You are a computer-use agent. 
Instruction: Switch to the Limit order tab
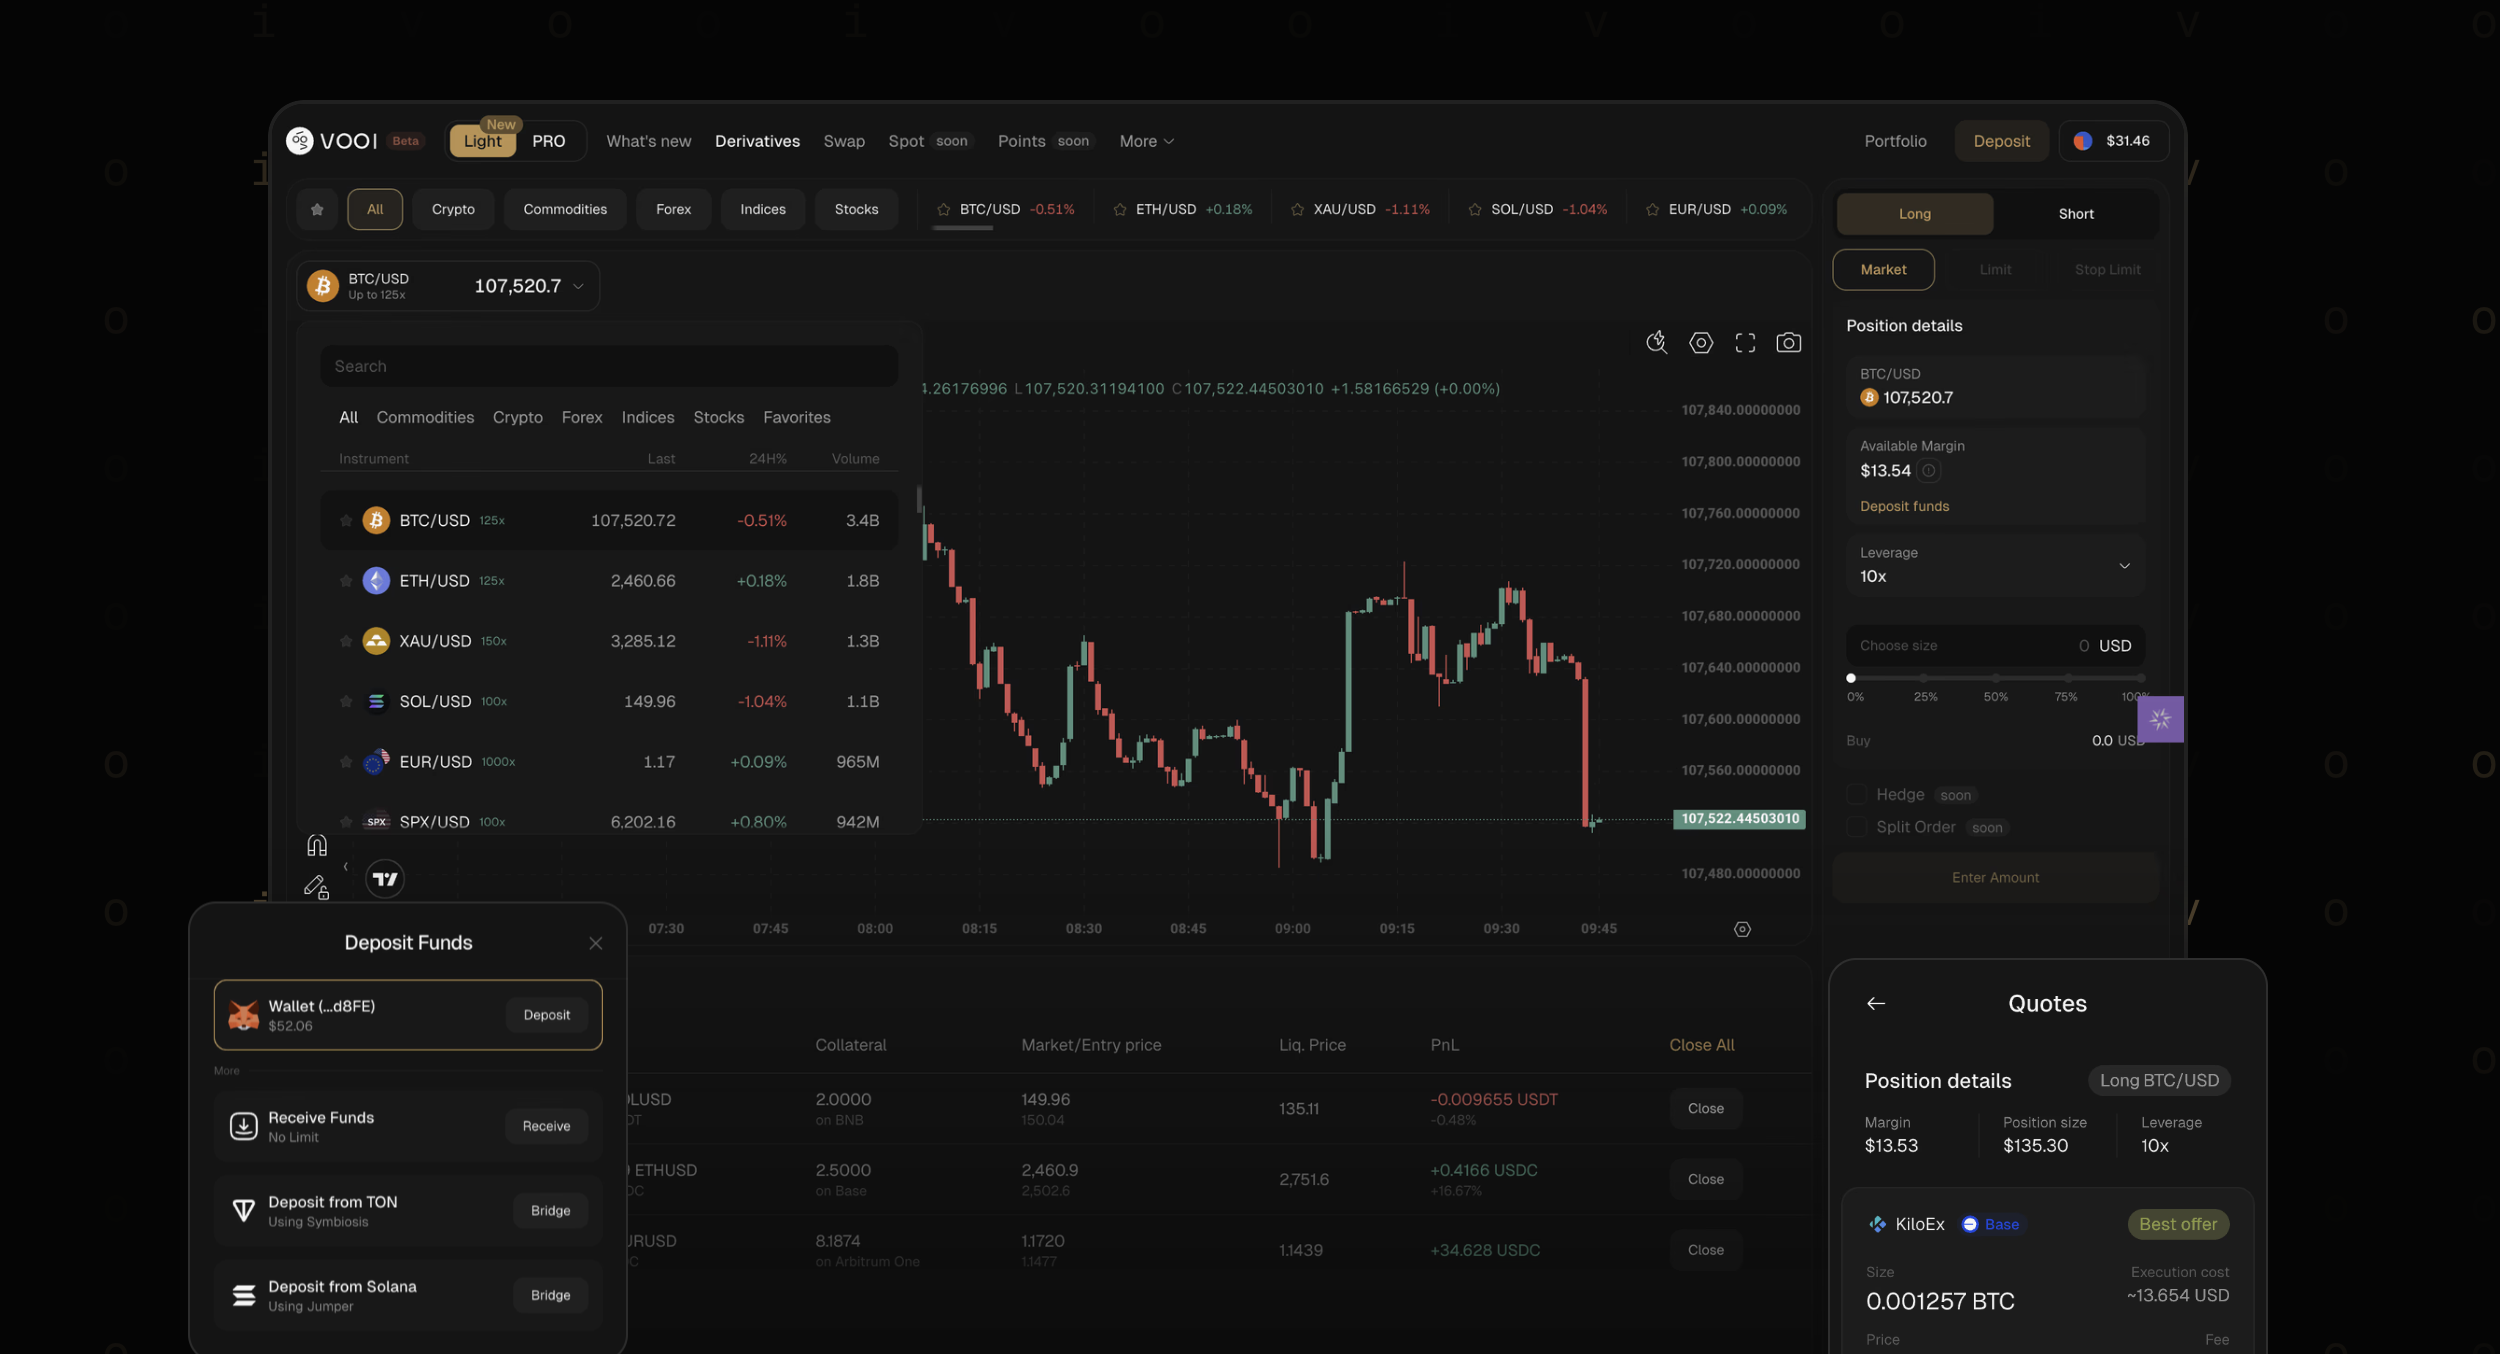click(1994, 270)
